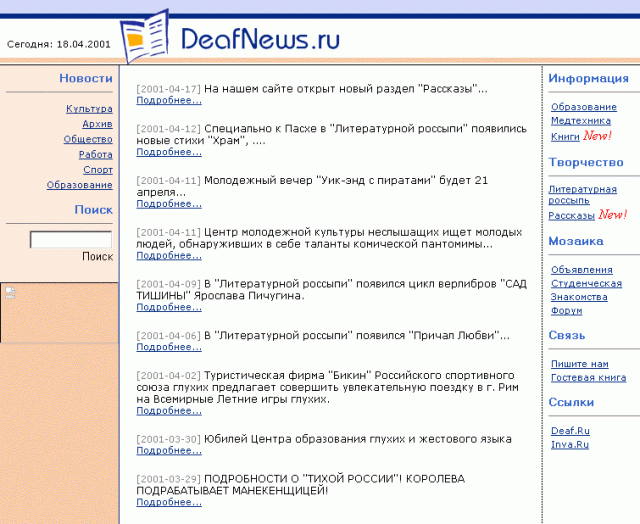Open the Культура news section
The width and height of the screenshot is (640, 524).
[89, 109]
